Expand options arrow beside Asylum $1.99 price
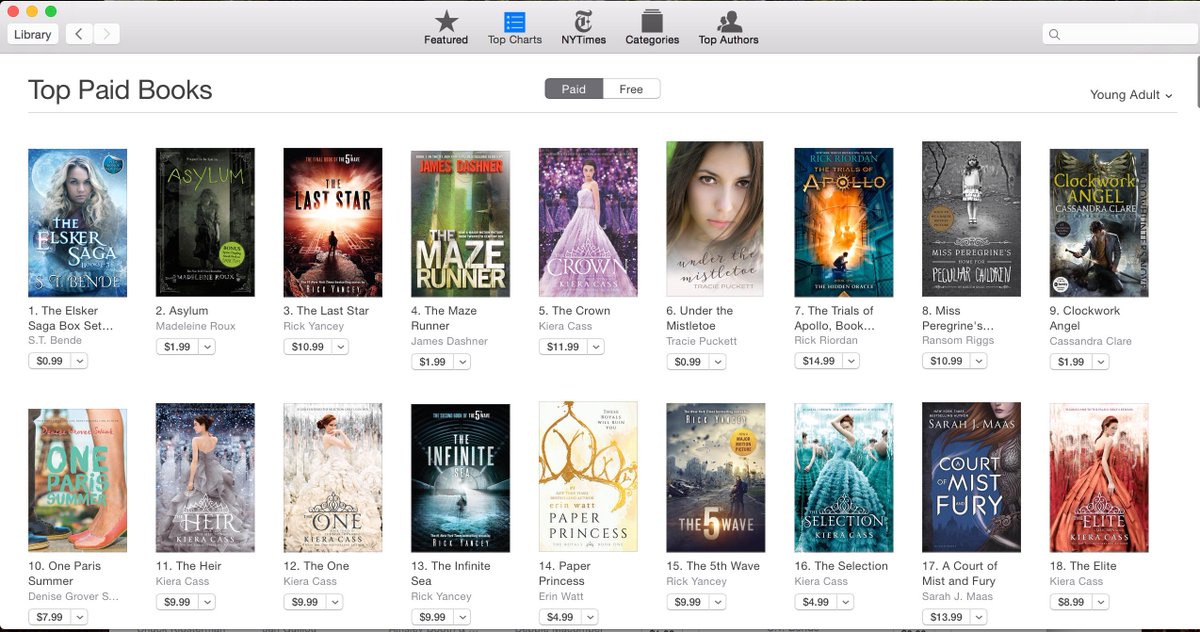Image resolution: width=1200 pixels, height=632 pixels. point(206,347)
